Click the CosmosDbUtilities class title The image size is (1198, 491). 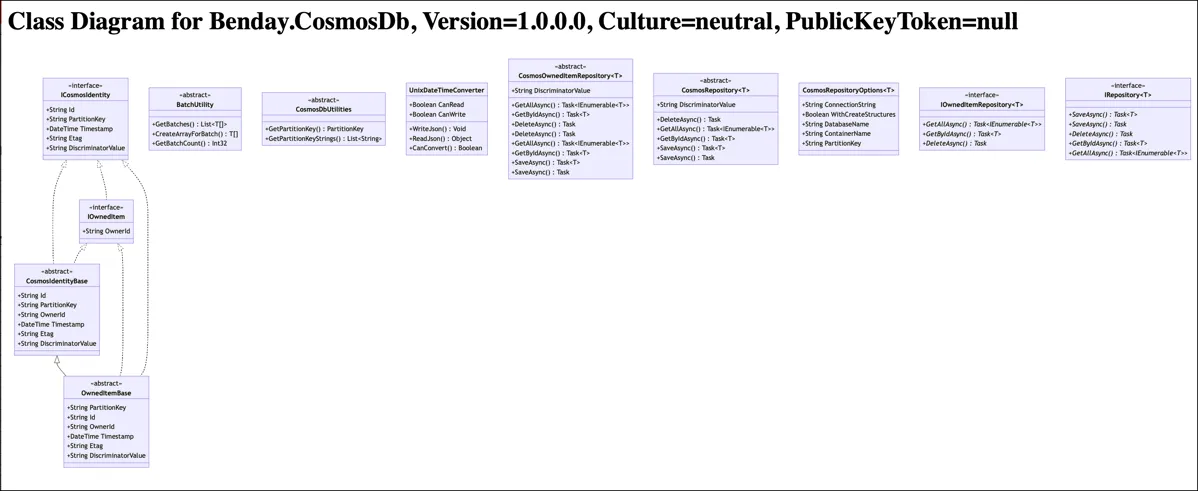[323, 109]
